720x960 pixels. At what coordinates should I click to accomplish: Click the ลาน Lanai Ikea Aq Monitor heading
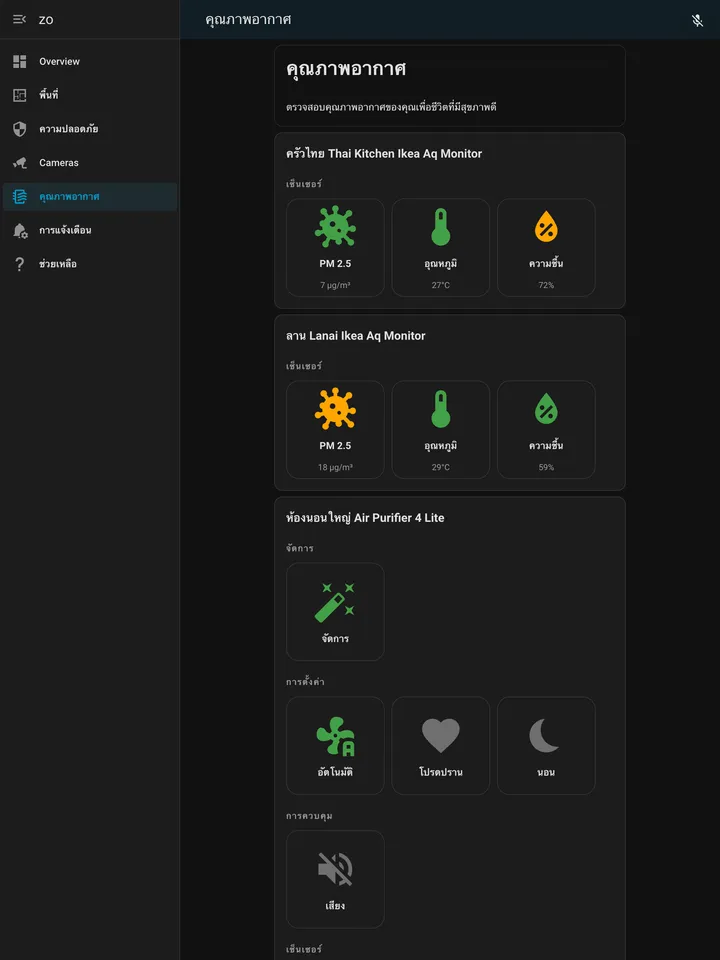pos(356,336)
